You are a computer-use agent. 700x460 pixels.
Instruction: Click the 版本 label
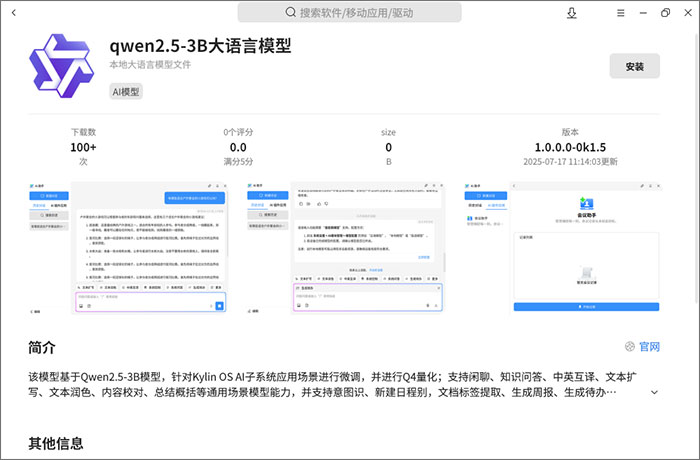click(x=570, y=132)
